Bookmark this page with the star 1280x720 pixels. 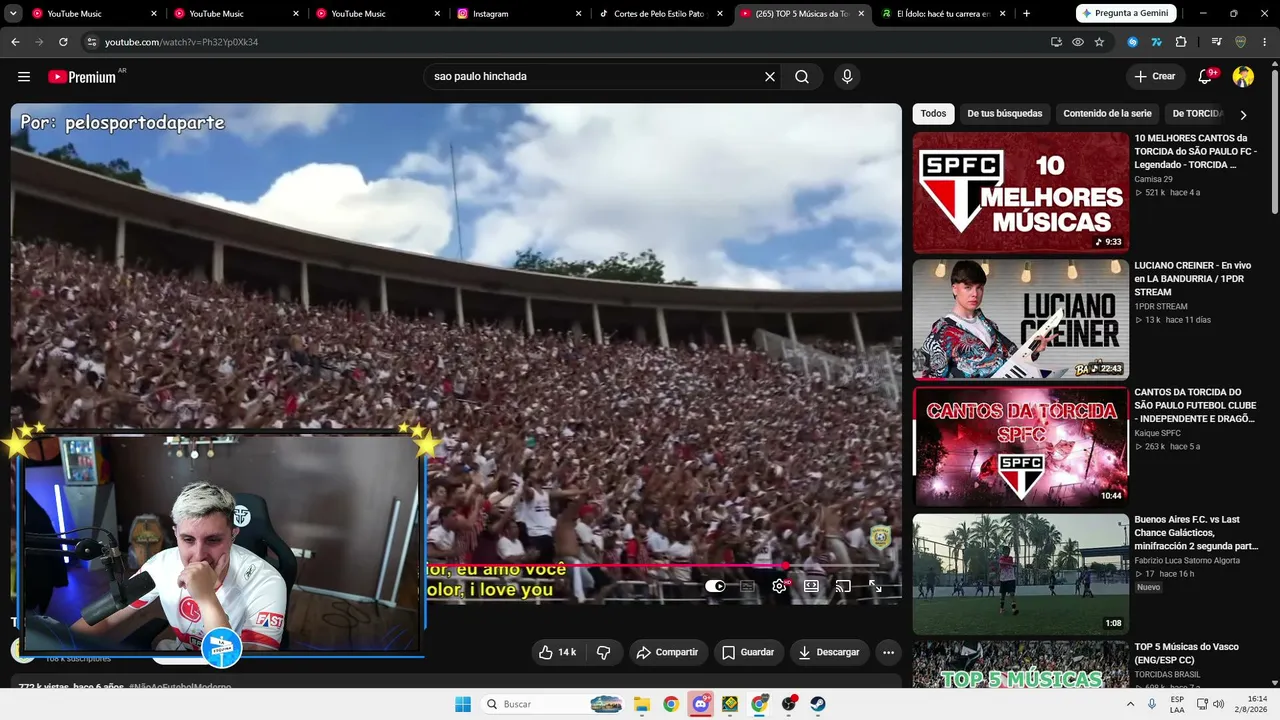(1099, 42)
